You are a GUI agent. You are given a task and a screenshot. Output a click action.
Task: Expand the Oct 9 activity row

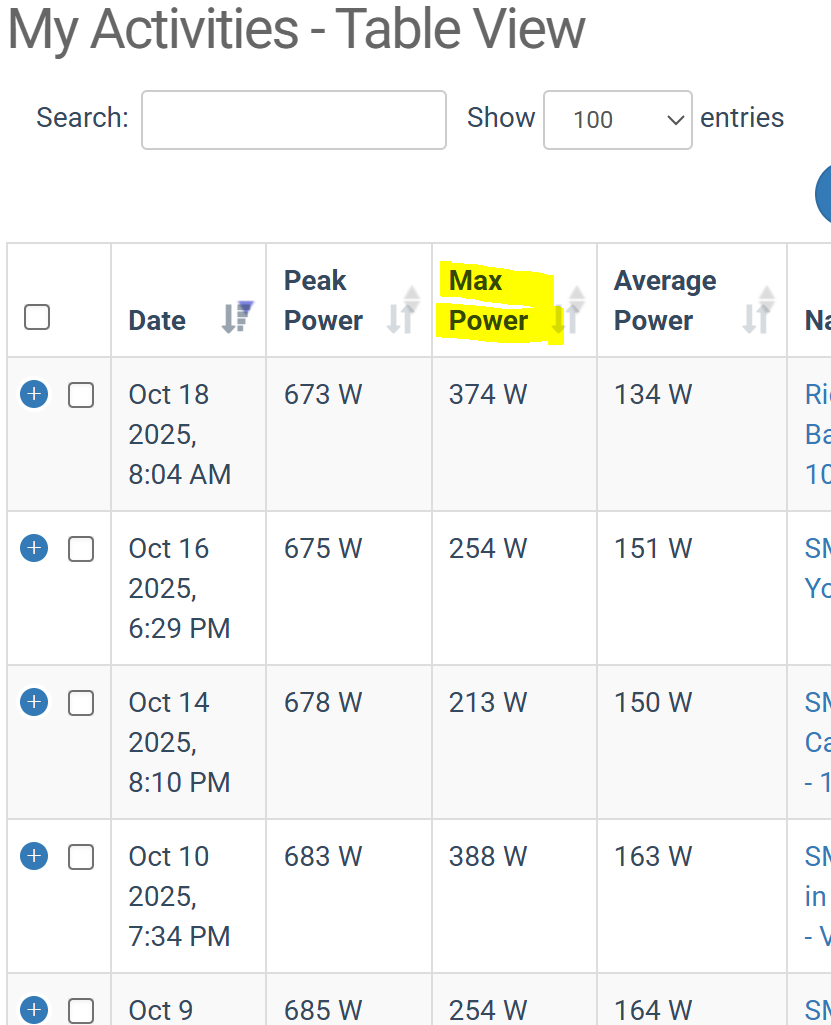point(34,1009)
